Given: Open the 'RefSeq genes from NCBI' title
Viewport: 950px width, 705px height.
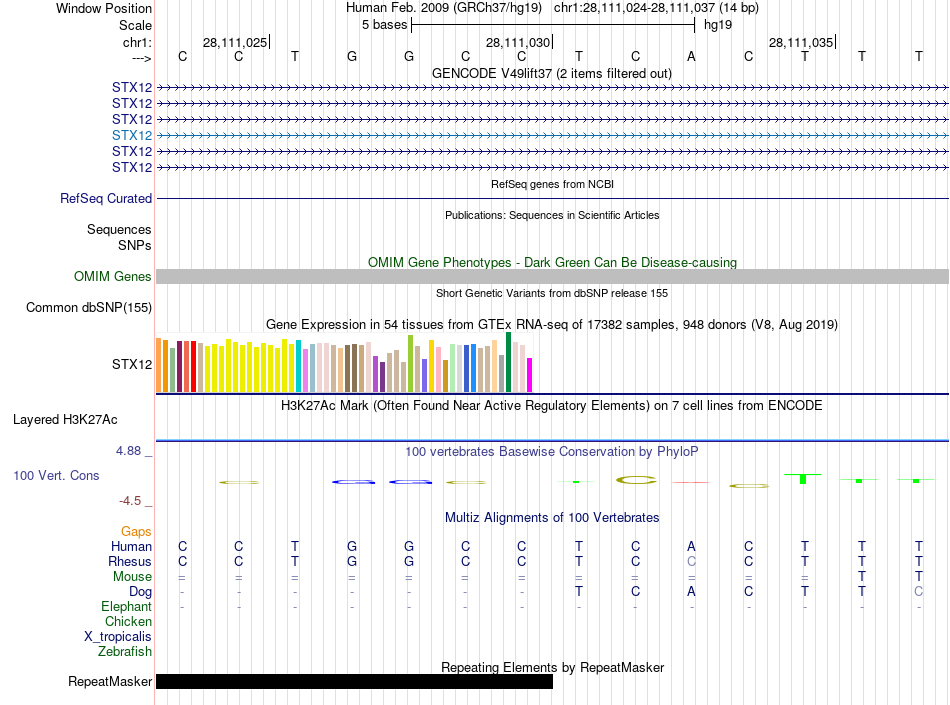Looking at the screenshot, I should pos(552,185).
